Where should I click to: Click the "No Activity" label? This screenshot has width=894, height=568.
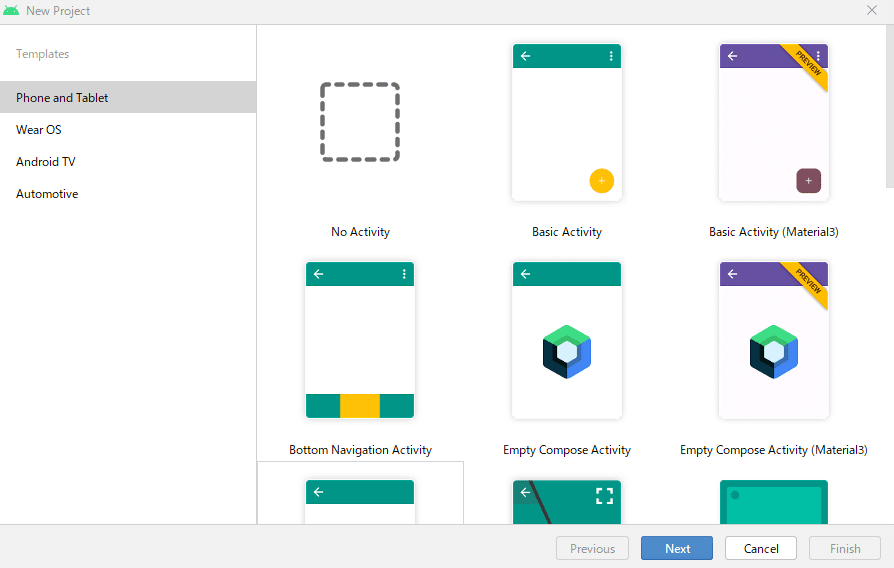point(360,232)
